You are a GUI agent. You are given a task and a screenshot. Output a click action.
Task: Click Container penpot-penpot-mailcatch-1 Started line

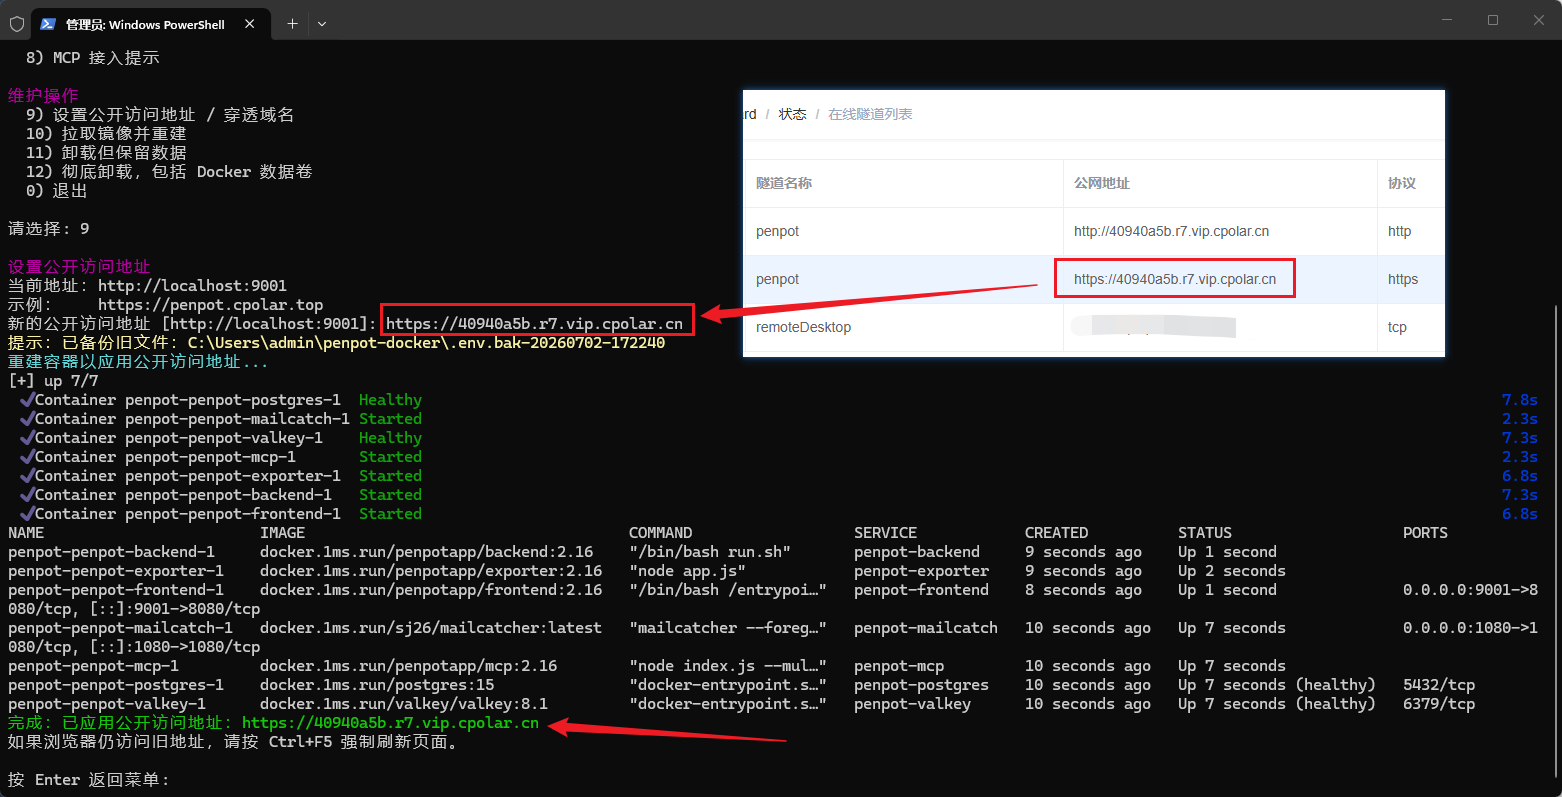[x=220, y=419]
